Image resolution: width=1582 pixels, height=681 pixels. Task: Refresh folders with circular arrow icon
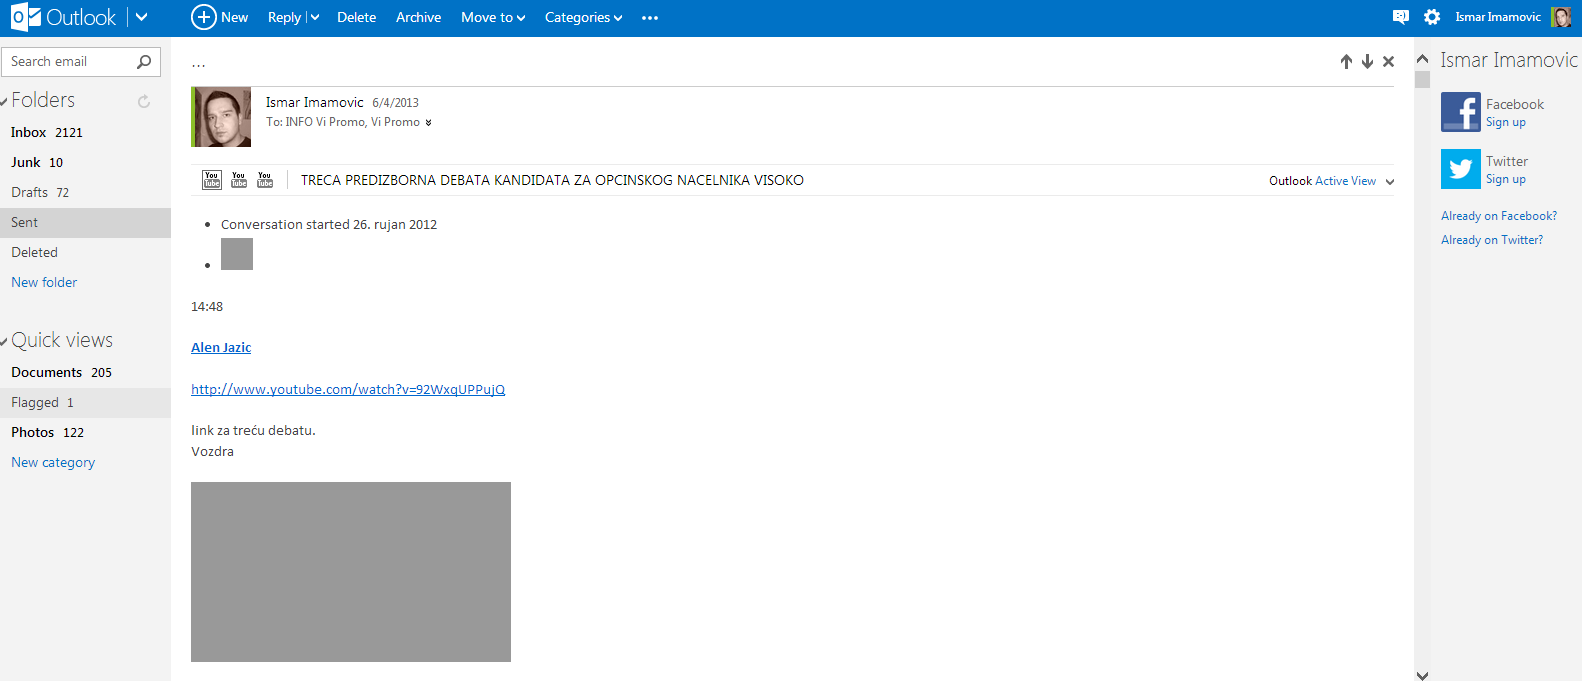tap(144, 101)
